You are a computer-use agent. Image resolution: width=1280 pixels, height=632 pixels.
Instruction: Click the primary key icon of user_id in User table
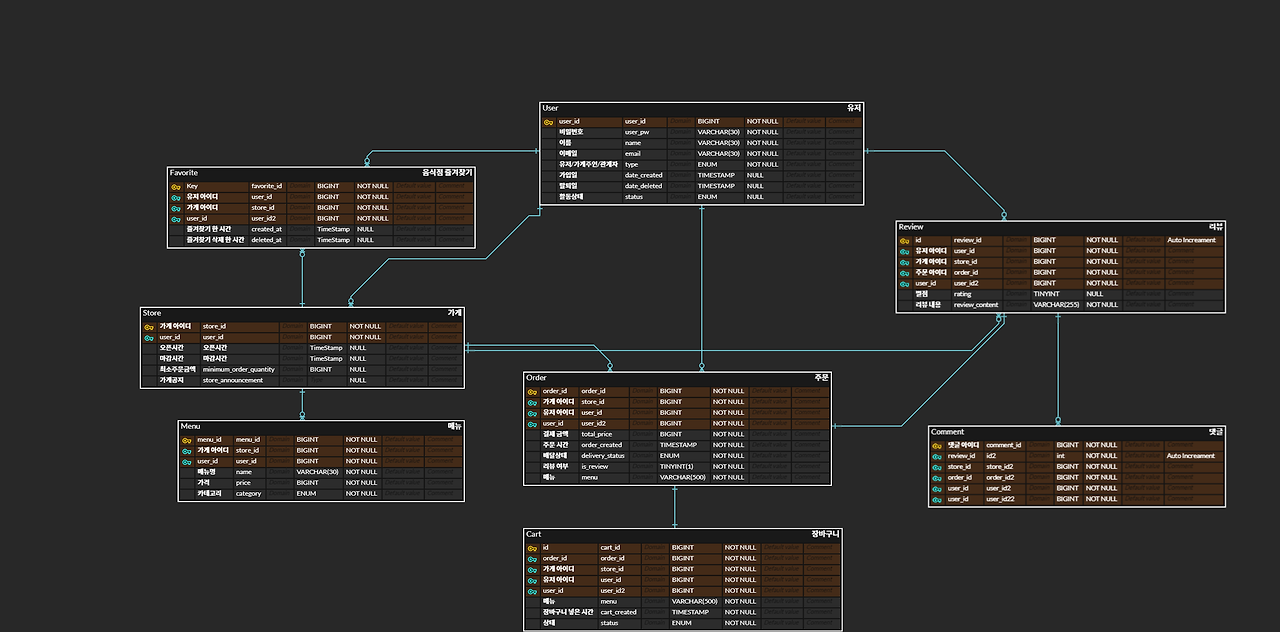(x=548, y=122)
